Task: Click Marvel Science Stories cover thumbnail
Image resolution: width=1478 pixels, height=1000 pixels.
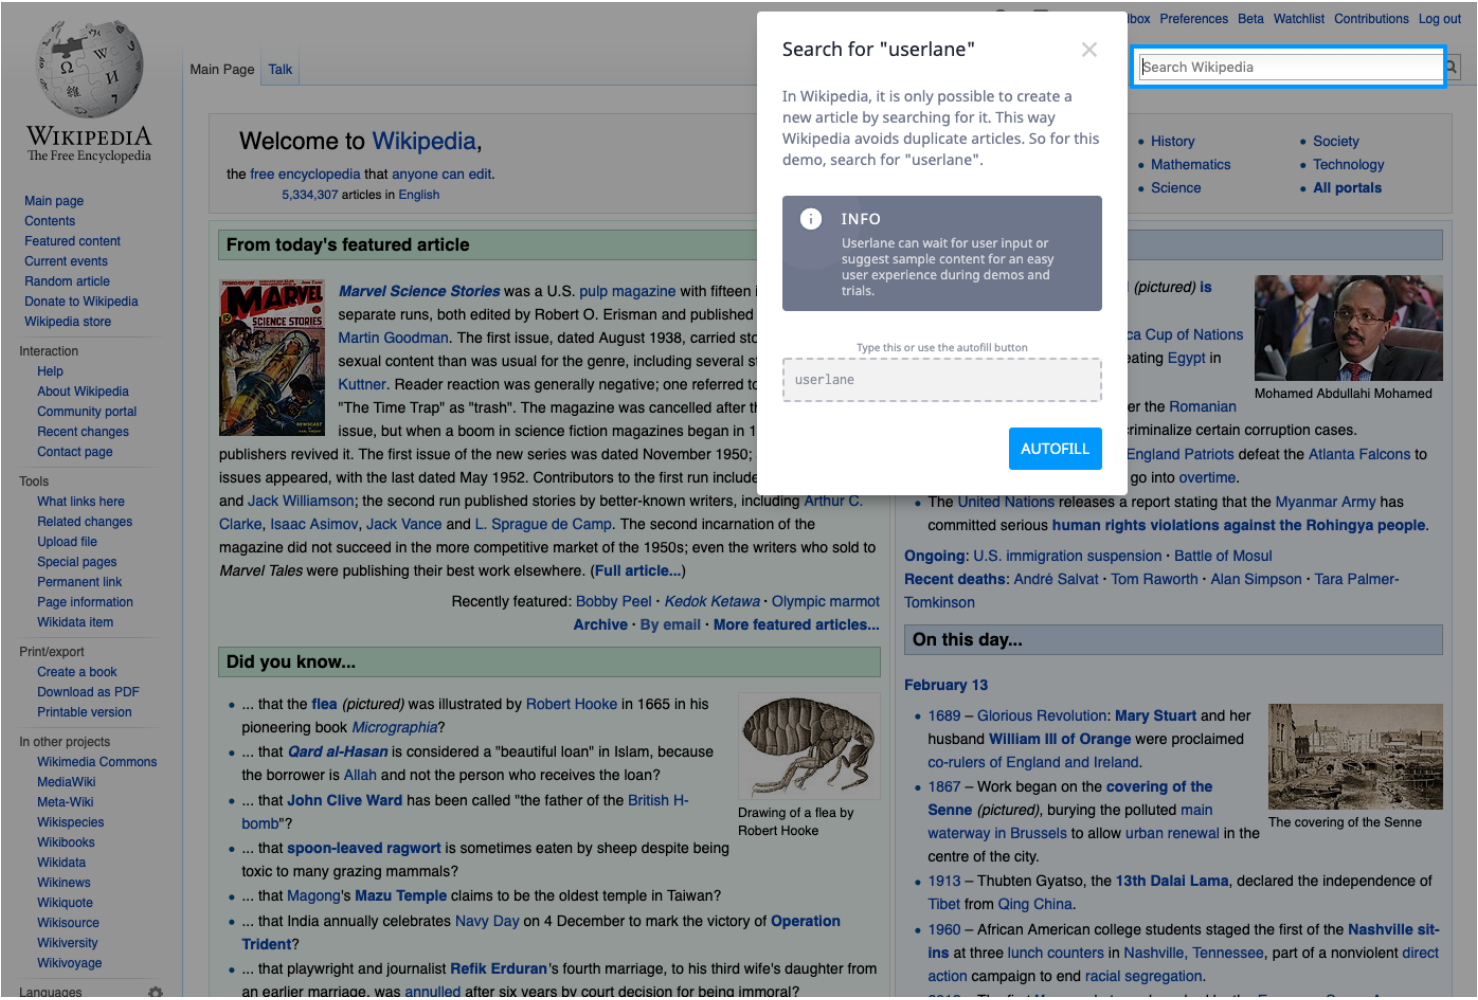Action: (272, 357)
